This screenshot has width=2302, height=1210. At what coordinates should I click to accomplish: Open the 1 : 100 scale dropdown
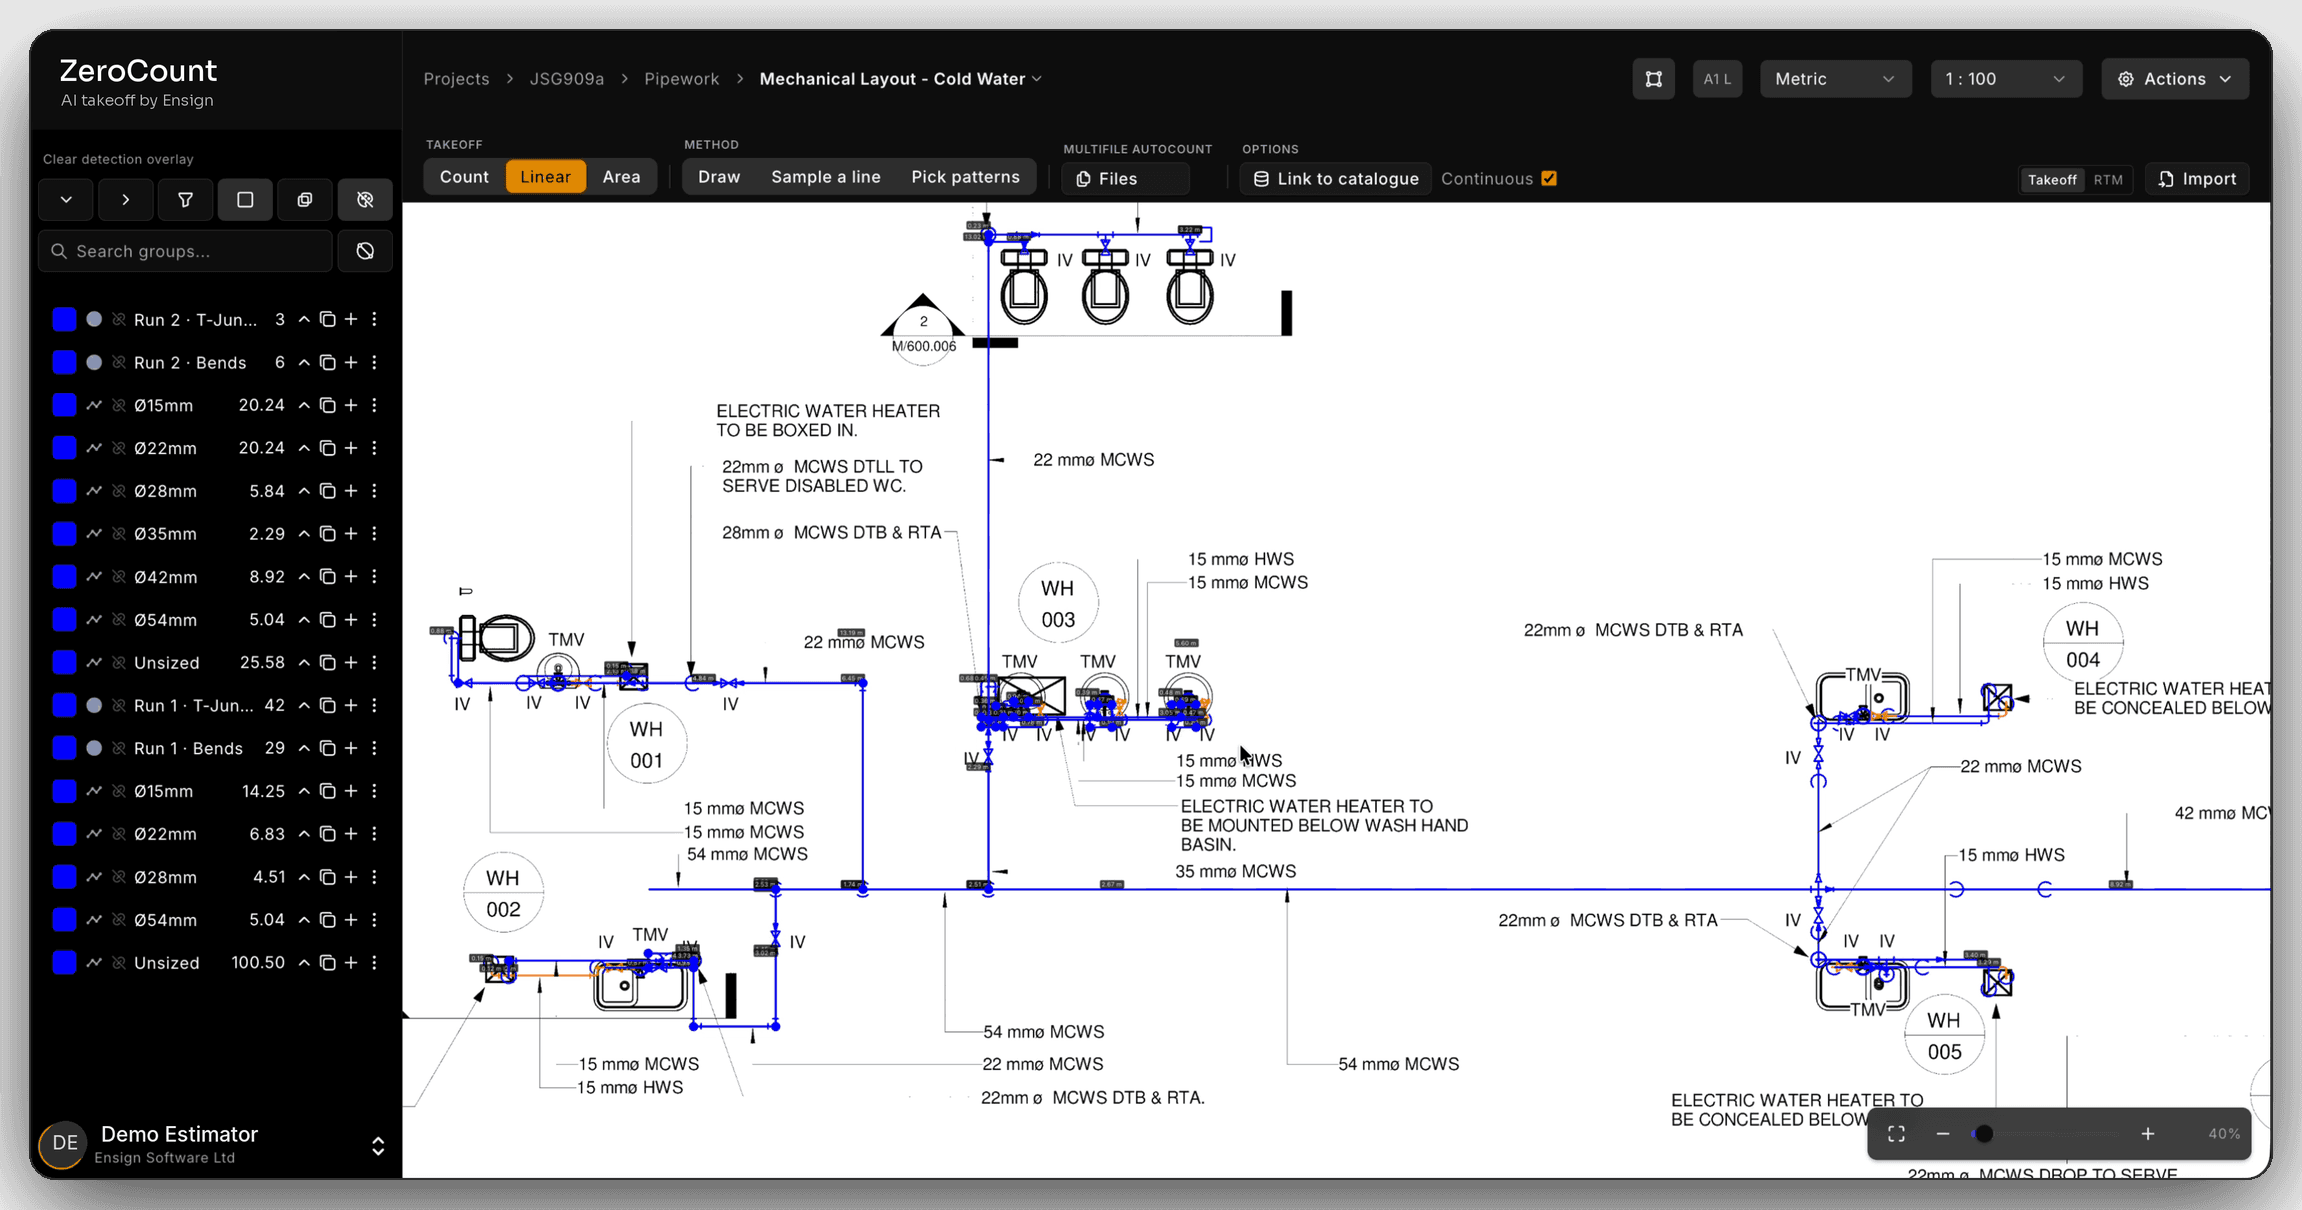[2005, 79]
